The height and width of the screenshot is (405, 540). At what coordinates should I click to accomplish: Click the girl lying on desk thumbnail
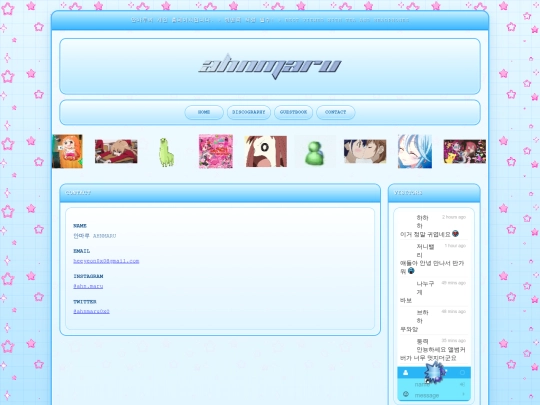point(116,152)
